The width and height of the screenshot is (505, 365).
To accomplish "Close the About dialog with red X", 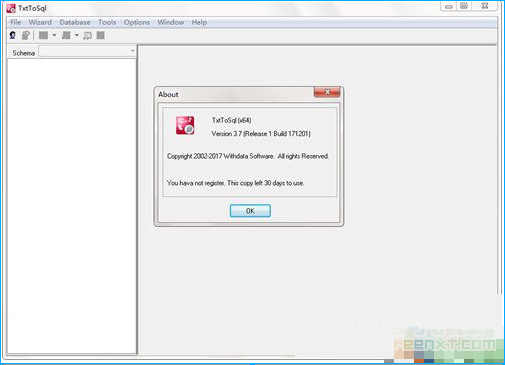I will tap(327, 92).
